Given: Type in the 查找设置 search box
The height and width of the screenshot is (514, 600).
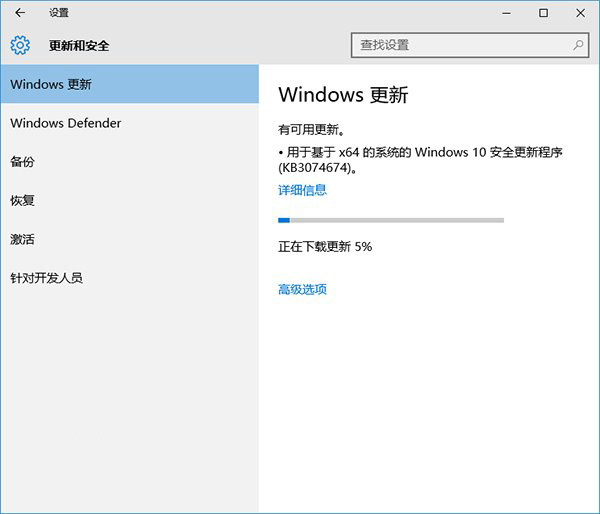Looking at the screenshot, I should [x=460, y=45].
